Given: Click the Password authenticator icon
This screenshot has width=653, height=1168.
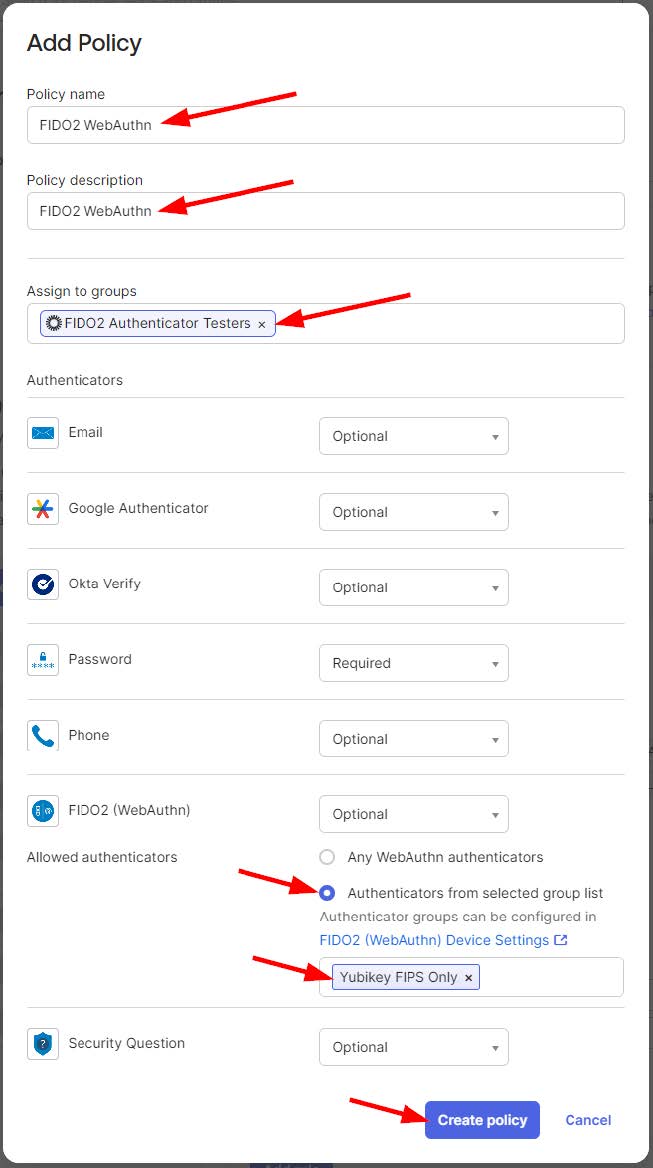Looking at the screenshot, I should click(x=43, y=660).
